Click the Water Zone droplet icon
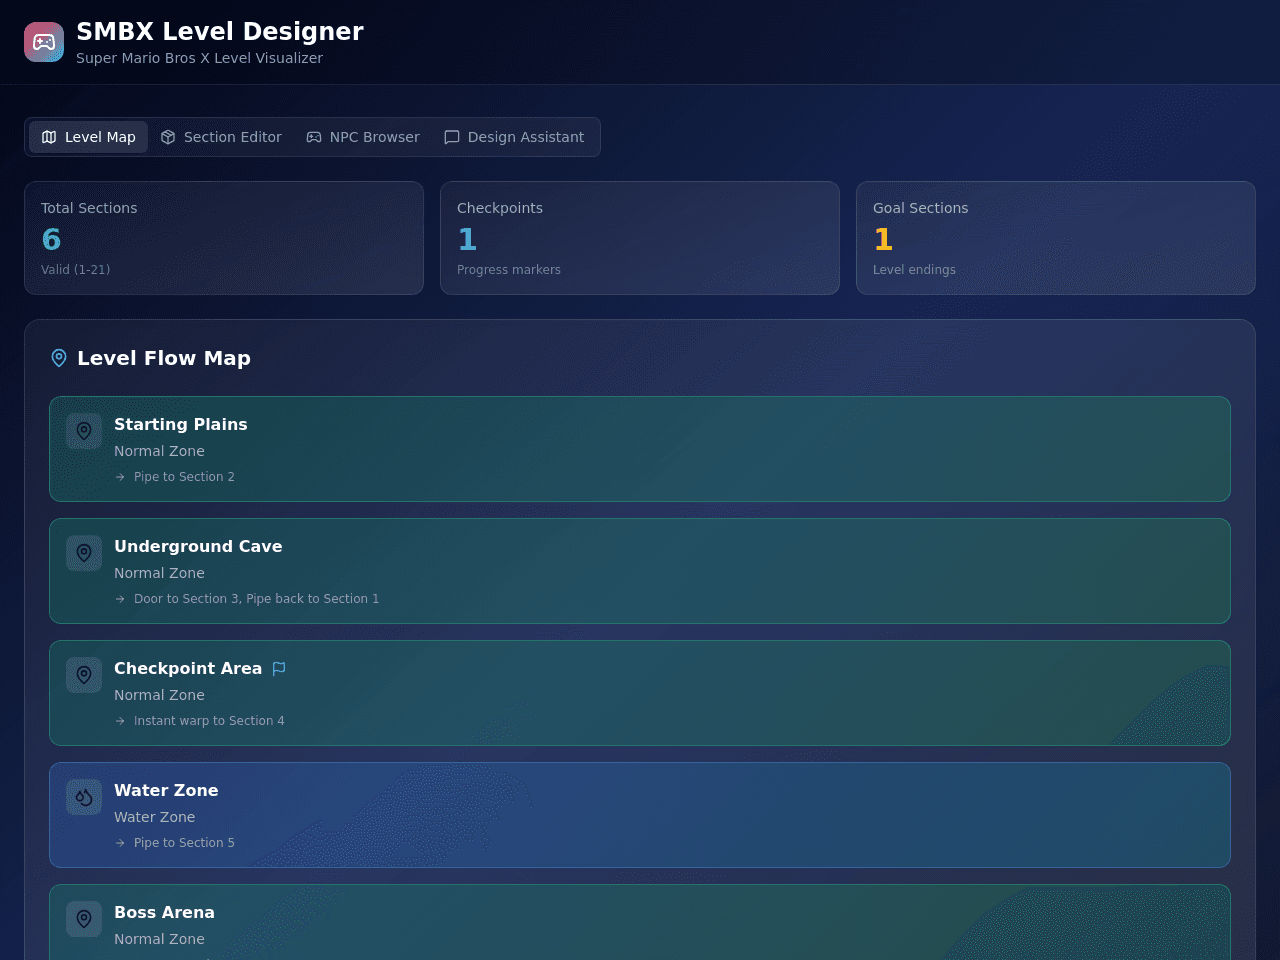This screenshot has height=960, width=1280. click(x=84, y=797)
